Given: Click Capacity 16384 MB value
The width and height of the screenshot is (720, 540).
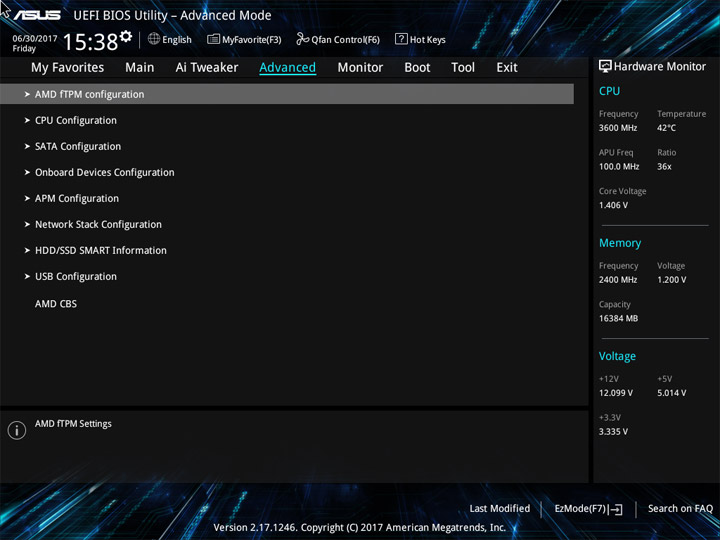Looking at the screenshot, I should [618, 318].
